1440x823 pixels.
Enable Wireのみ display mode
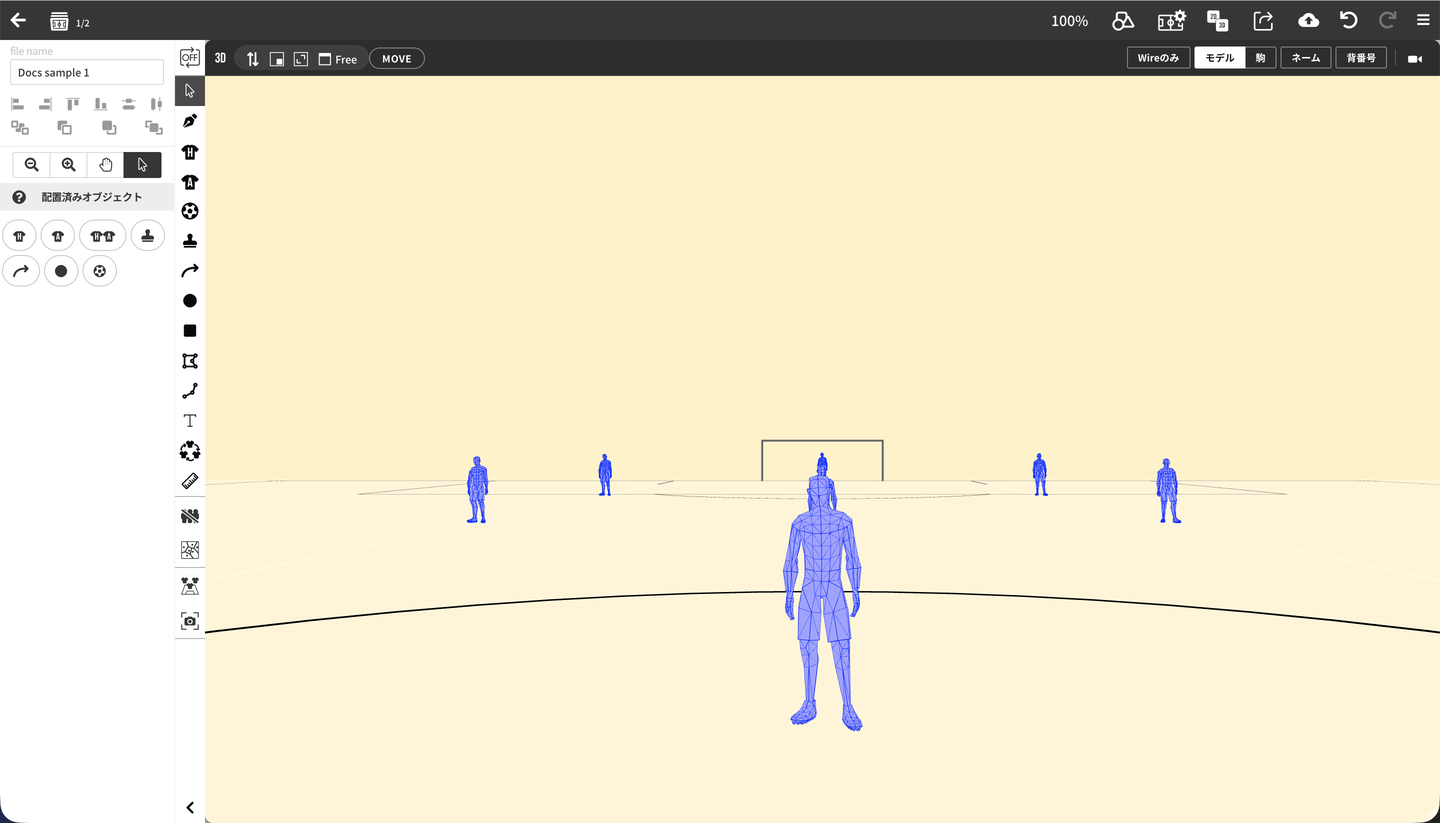pyautogui.click(x=1158, y=58)
